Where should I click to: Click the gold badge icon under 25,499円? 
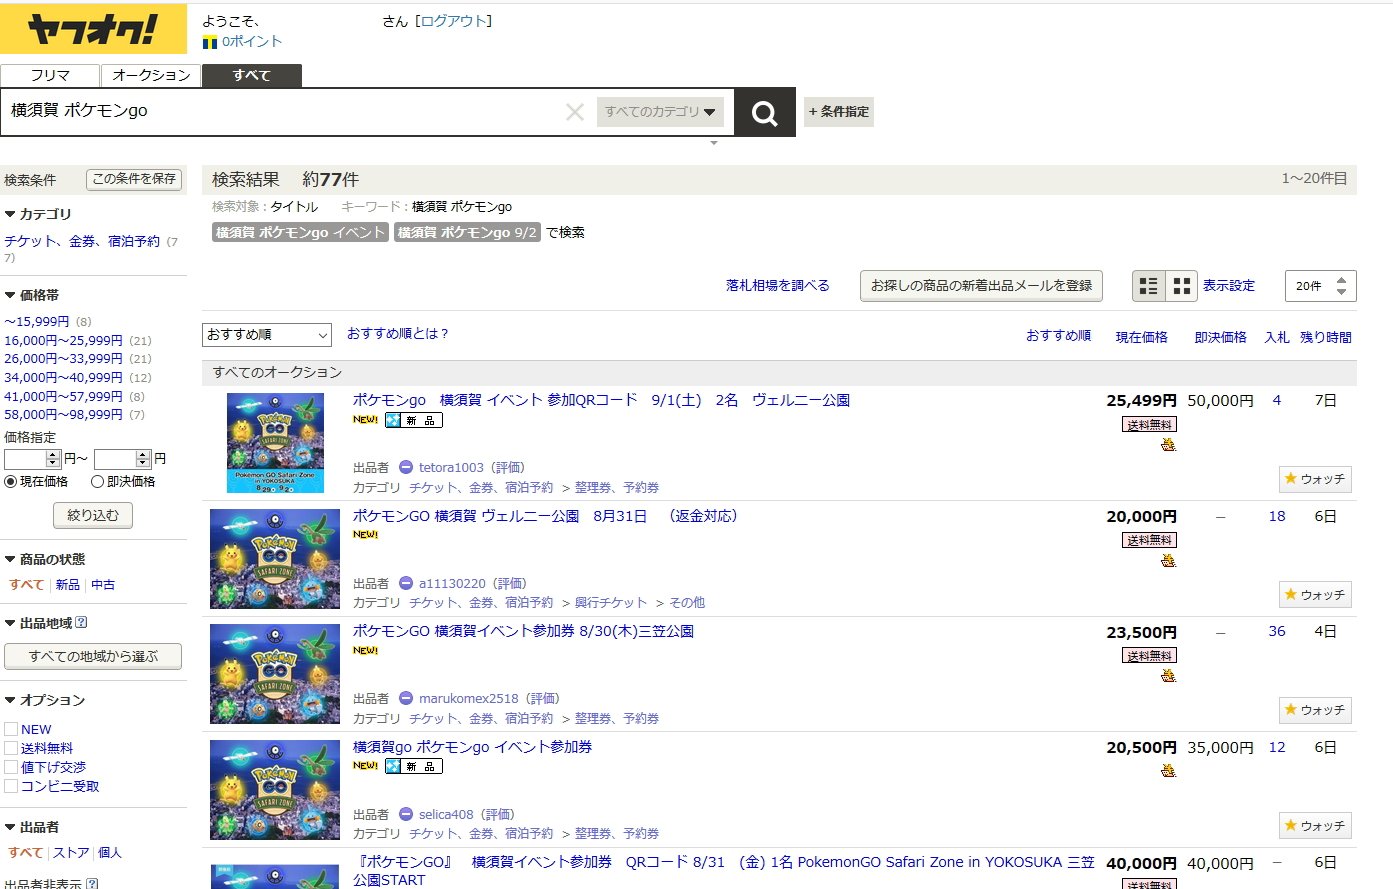[x=1168, y=445]
